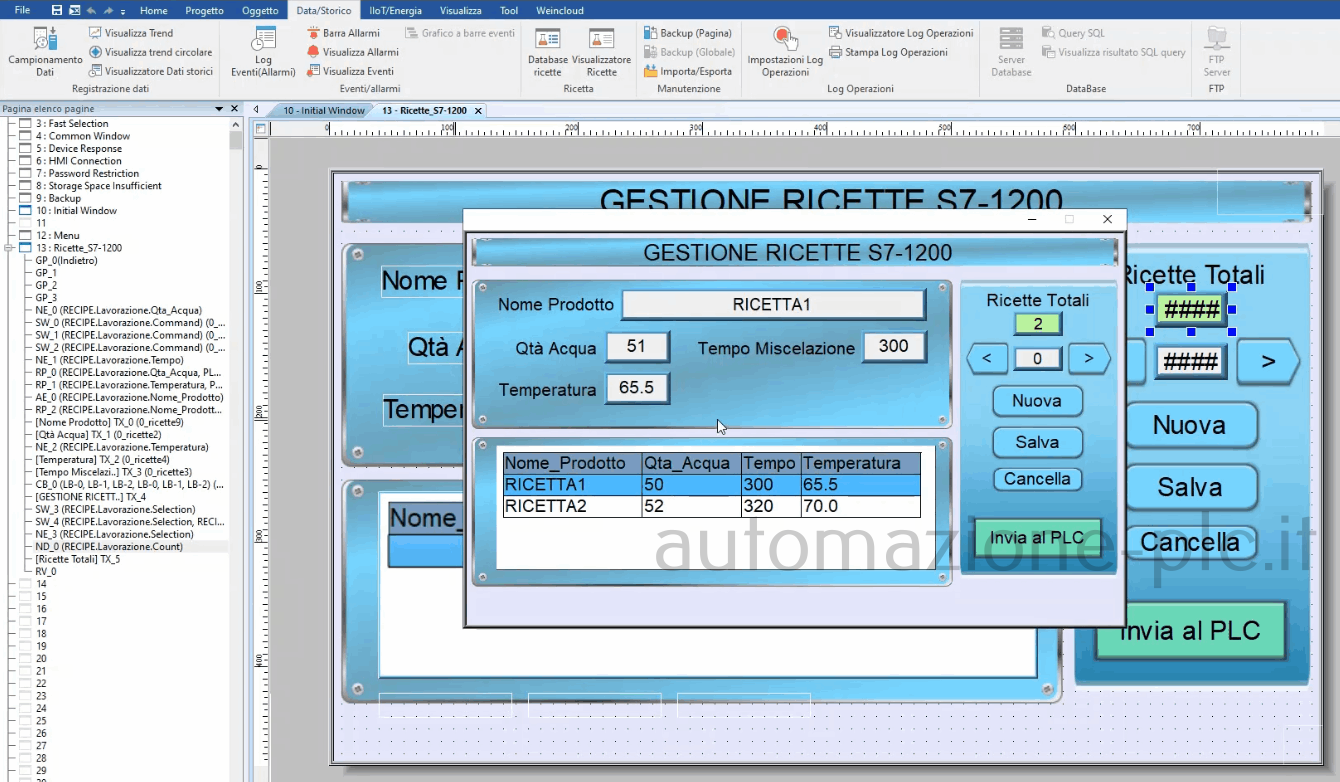1340x782 pixels.
Task: Select GP_0(Indietro) in page tree
Action: point(66,260)
